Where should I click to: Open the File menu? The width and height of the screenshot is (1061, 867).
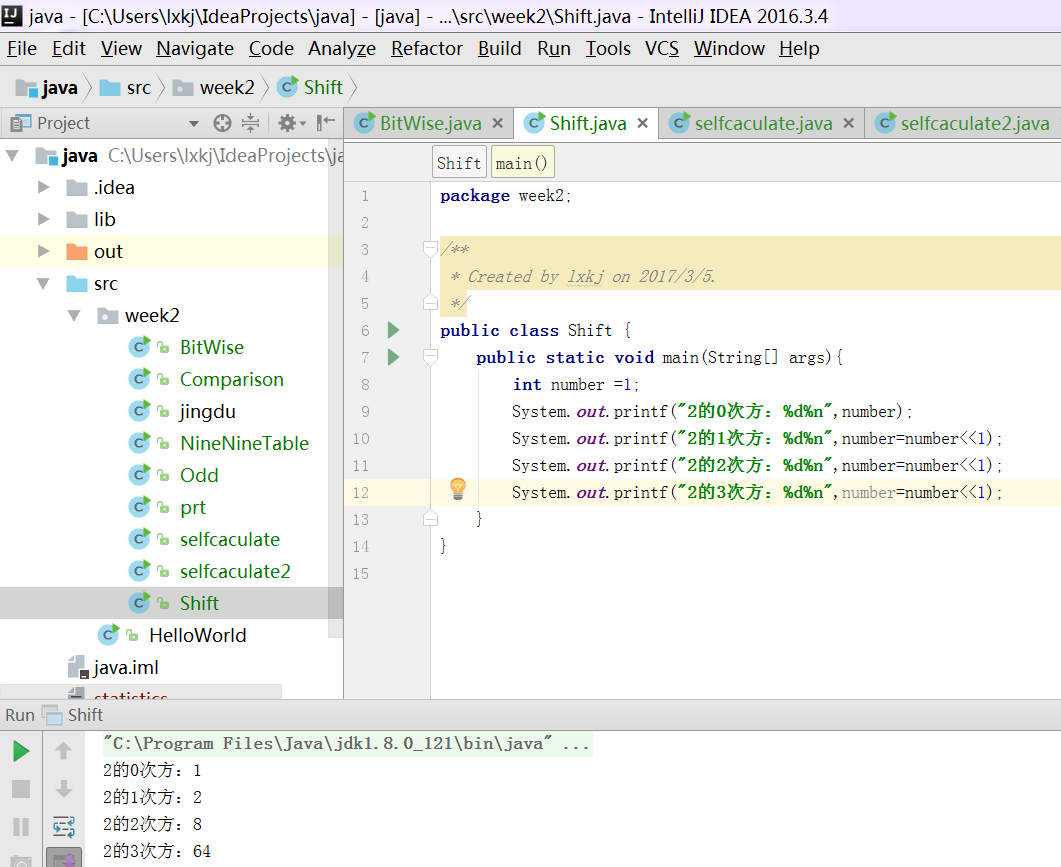22,49
